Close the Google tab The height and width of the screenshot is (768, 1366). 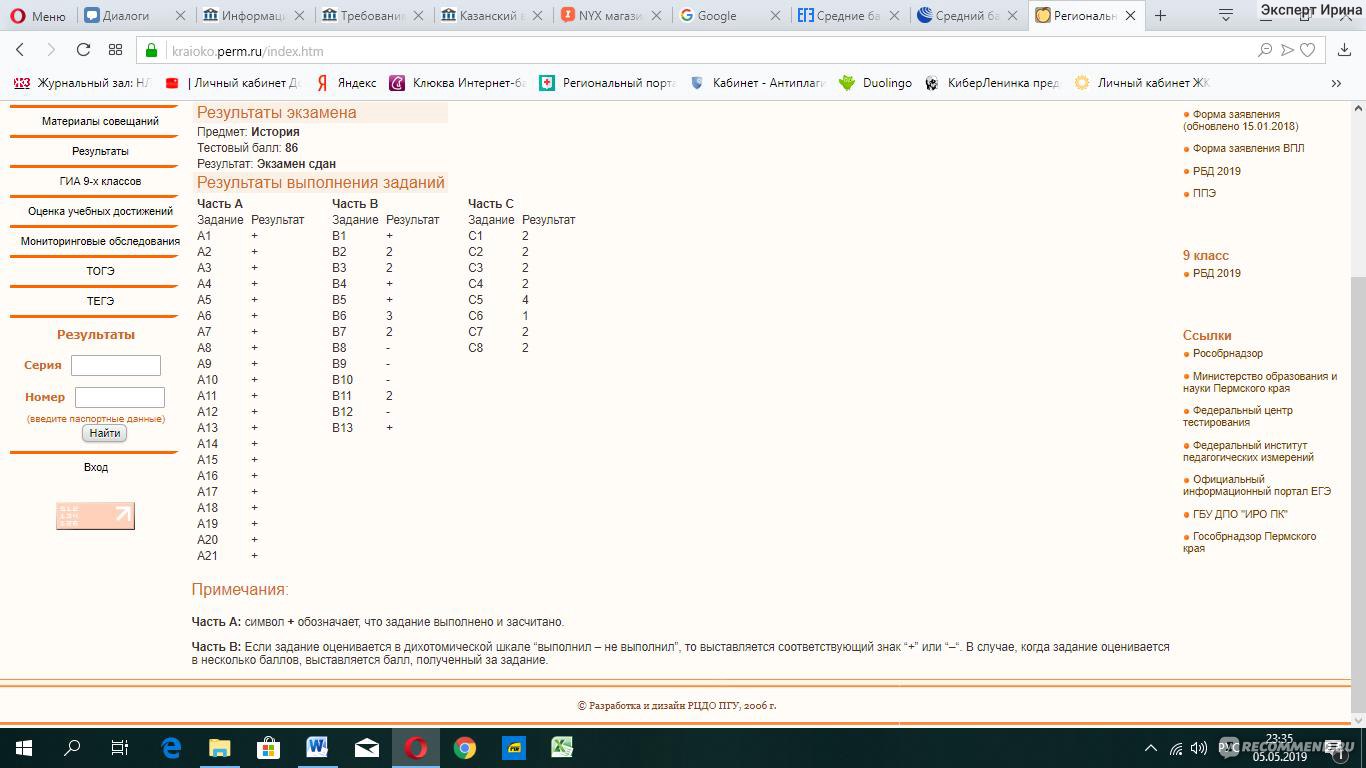(775, 16)
